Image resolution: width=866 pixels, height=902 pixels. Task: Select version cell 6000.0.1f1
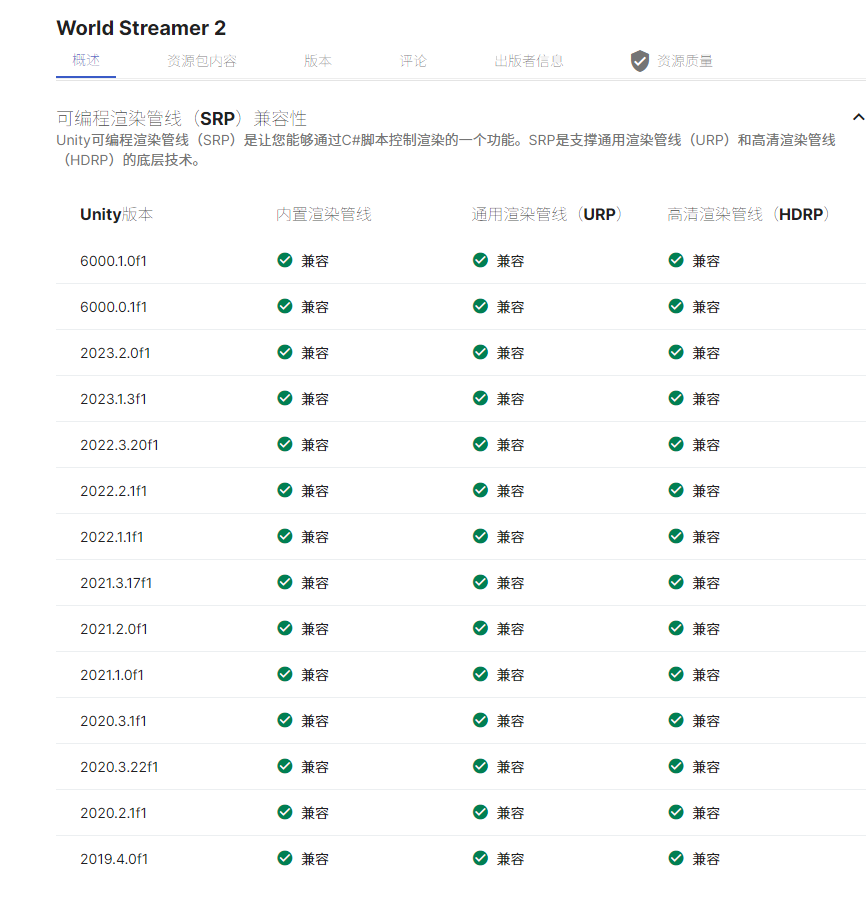(x=113, y=307)
